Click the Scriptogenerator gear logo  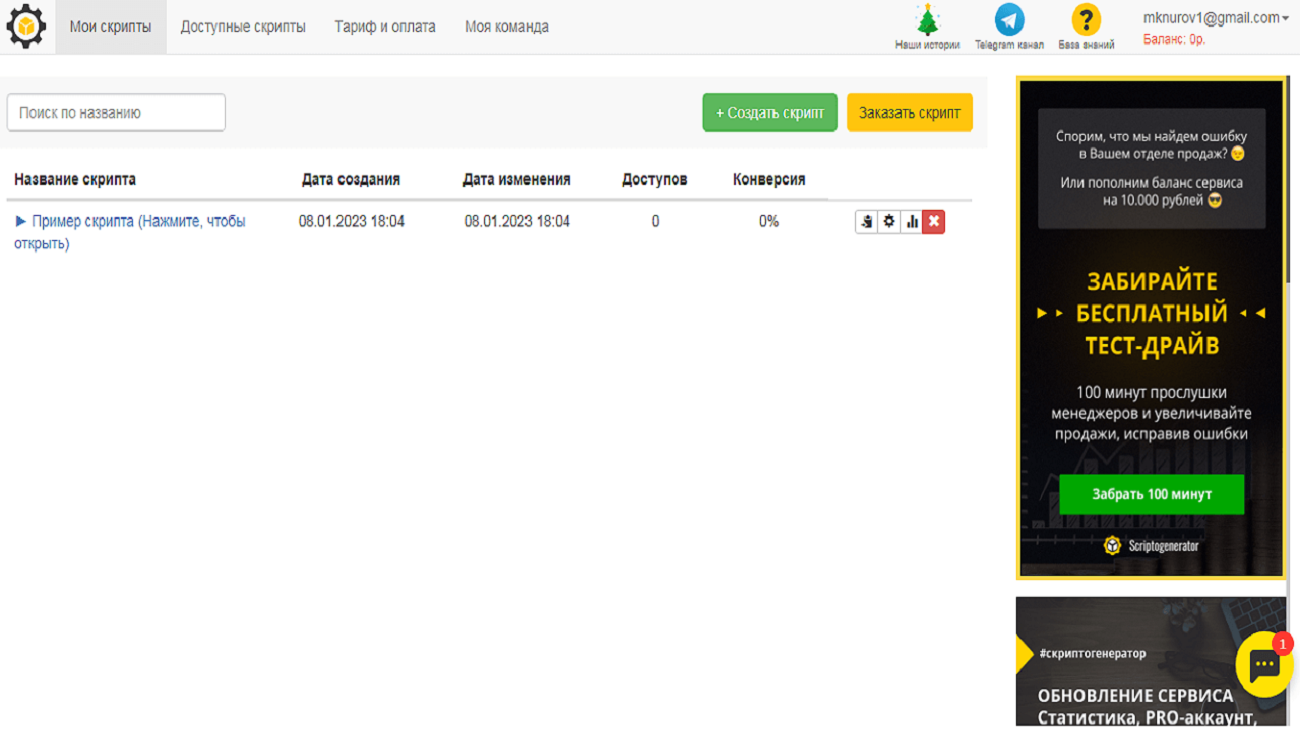click(x=26, y=27)
